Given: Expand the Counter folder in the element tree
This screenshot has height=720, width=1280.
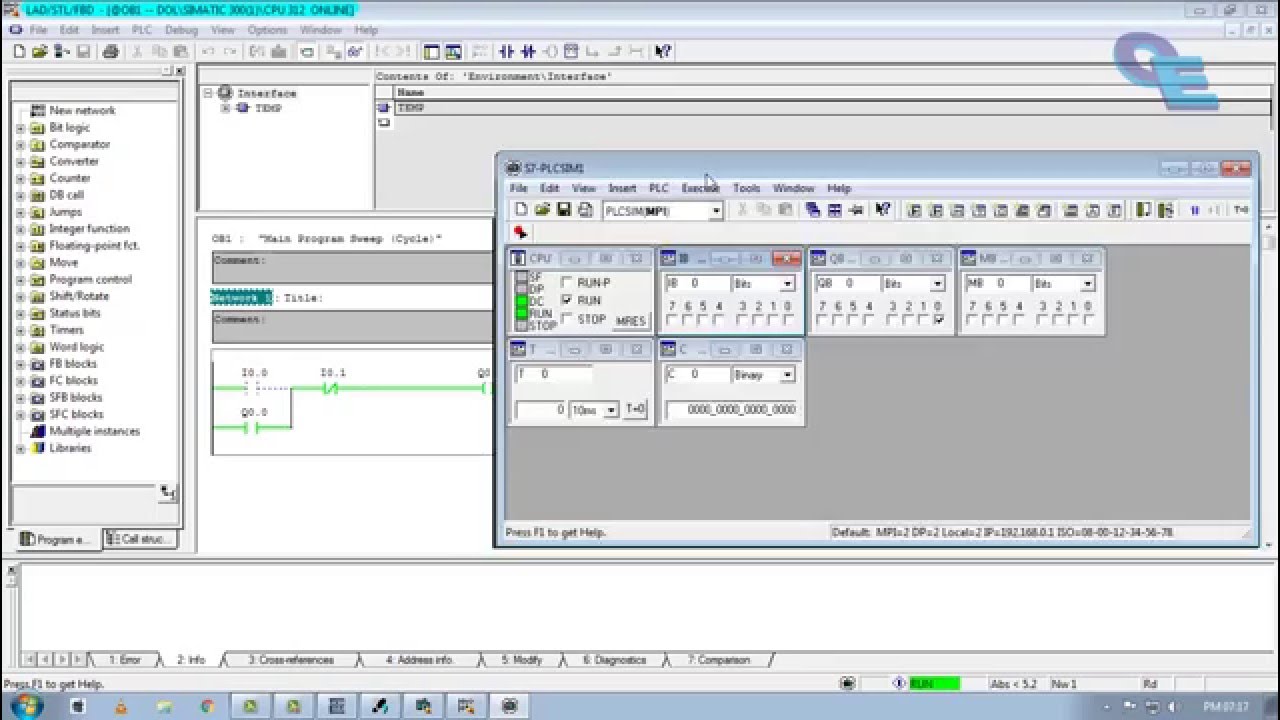Looking at the screenshot, I should pos(20,178).
